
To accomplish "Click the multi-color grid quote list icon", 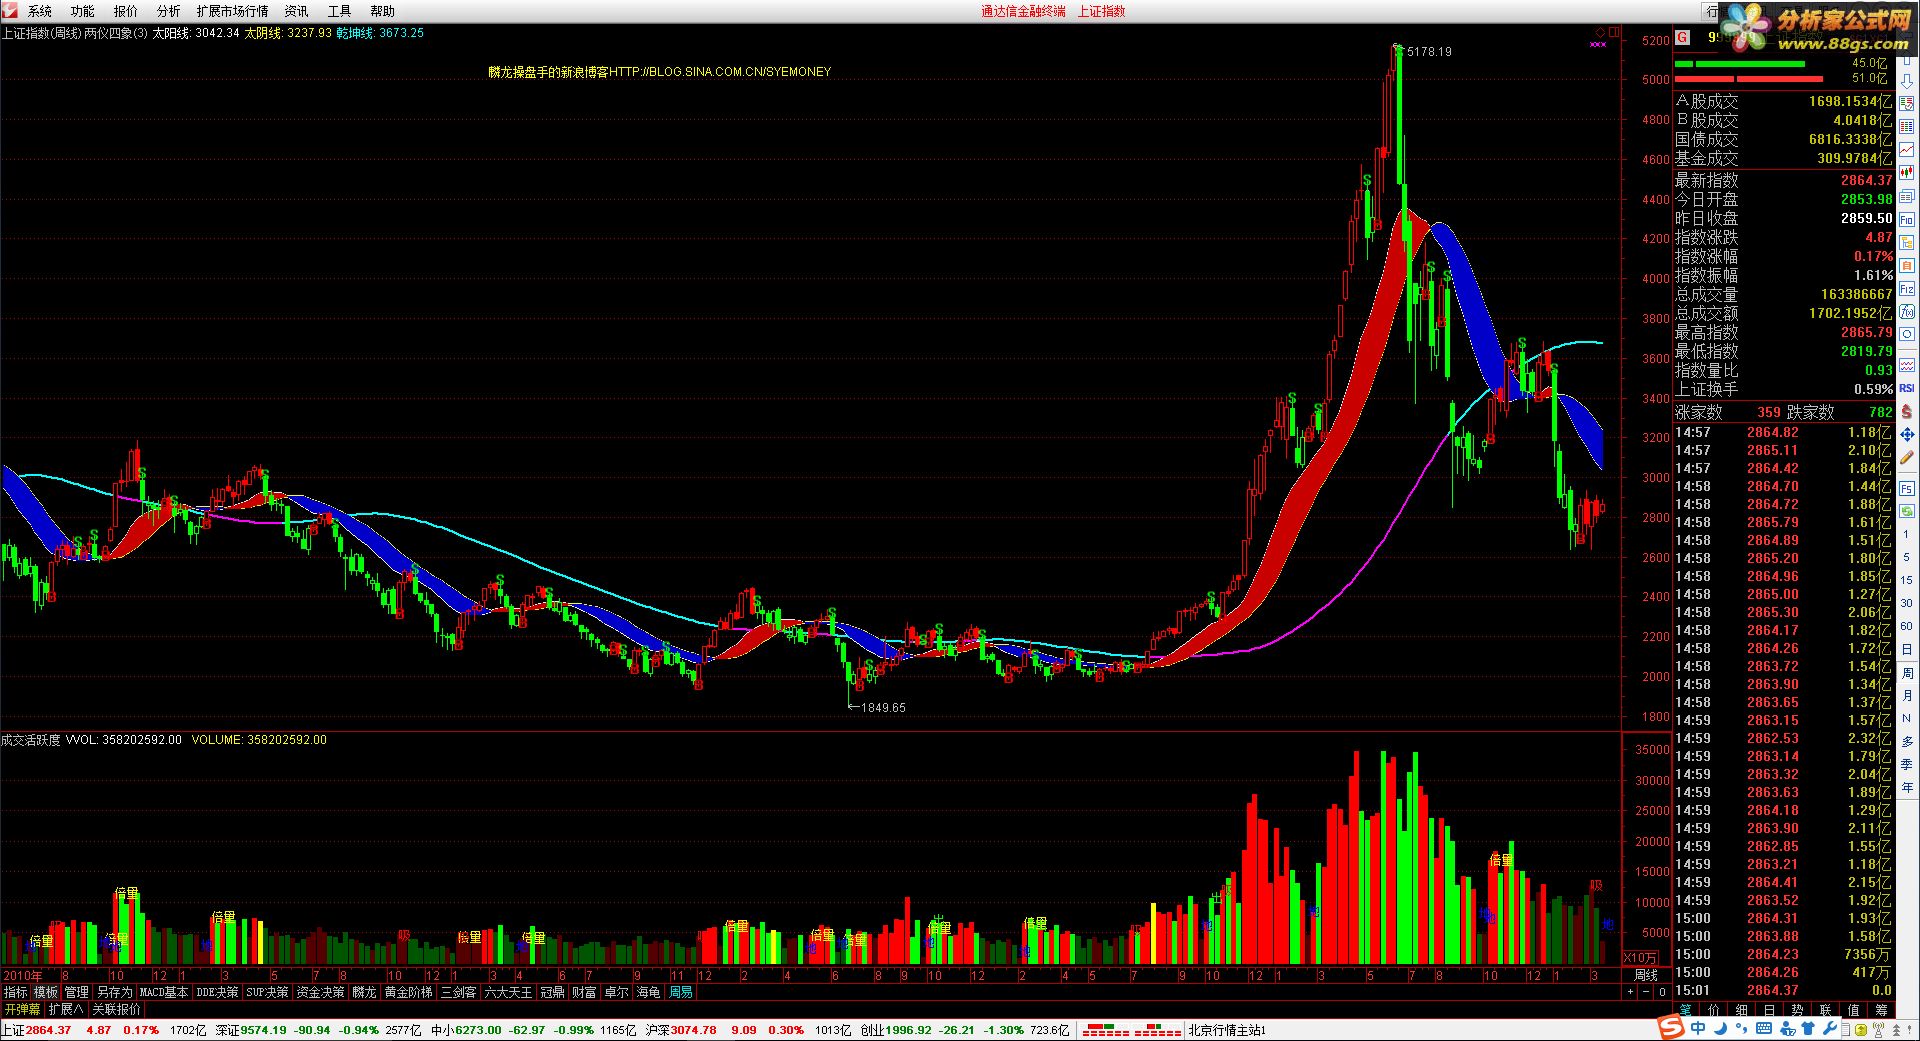I will click(1907, 125).
